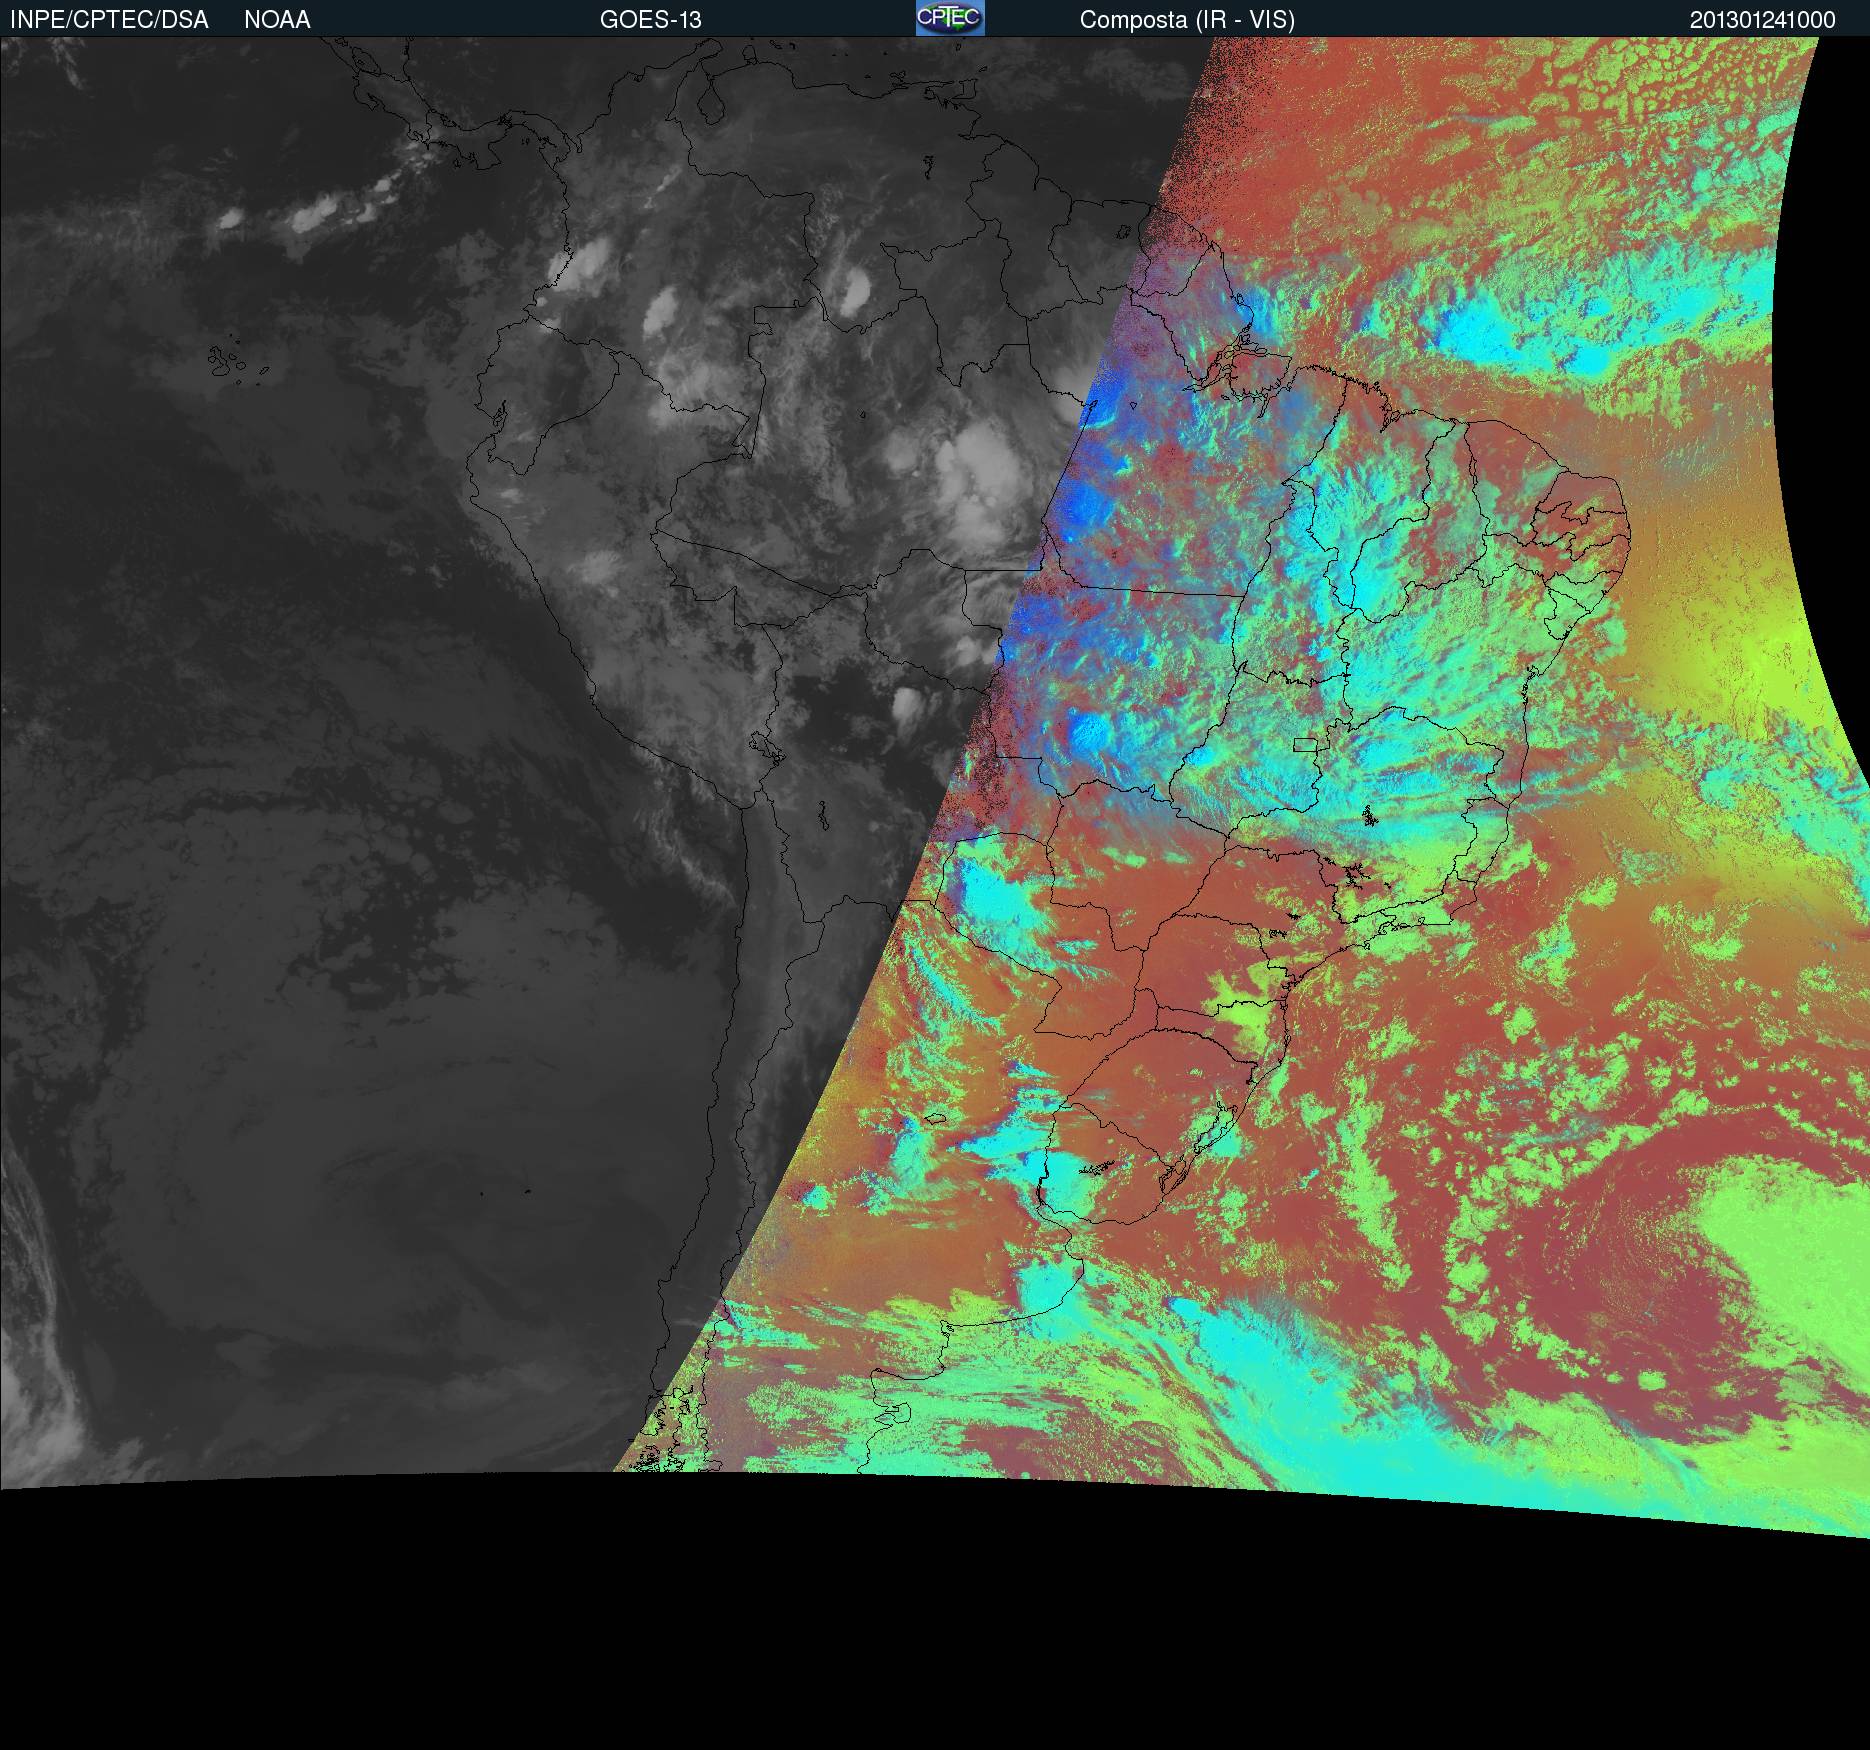Select the 201301241000 timestamp text

click(x=1763, y=20)
